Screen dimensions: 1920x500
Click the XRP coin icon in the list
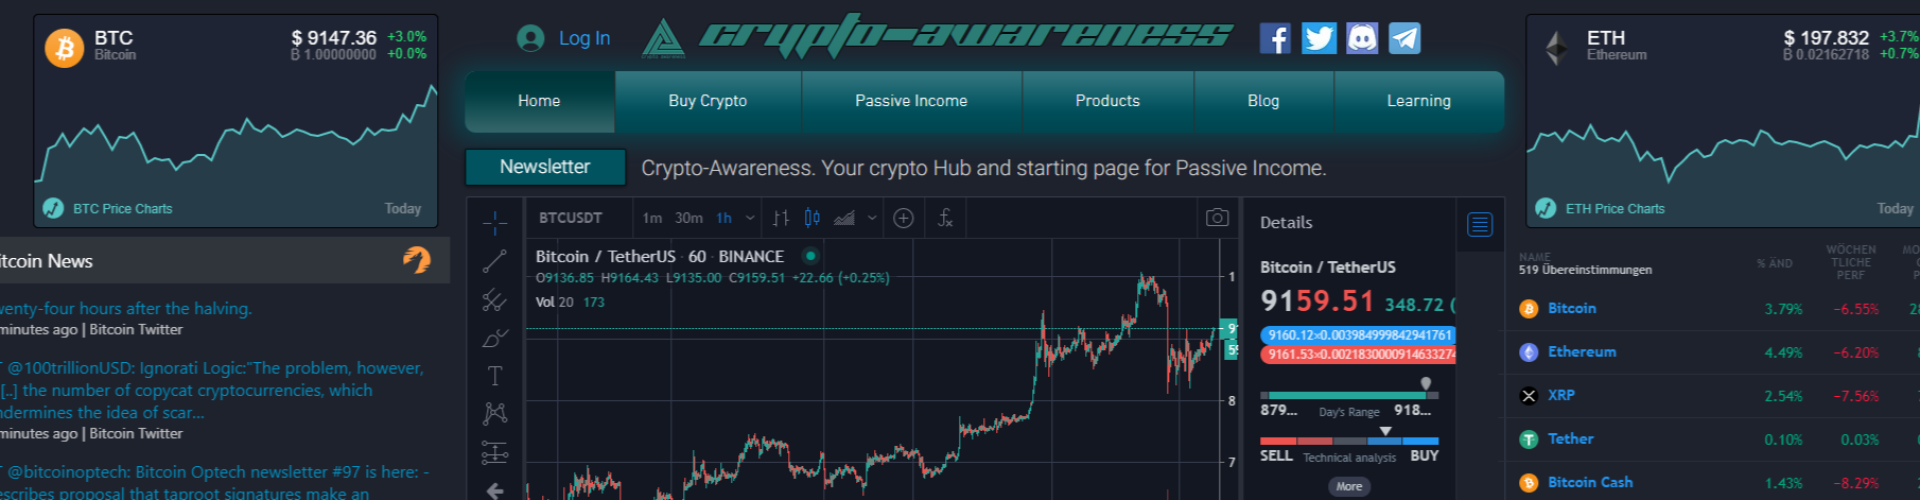pyautogui.click(x=1528, y=396)
